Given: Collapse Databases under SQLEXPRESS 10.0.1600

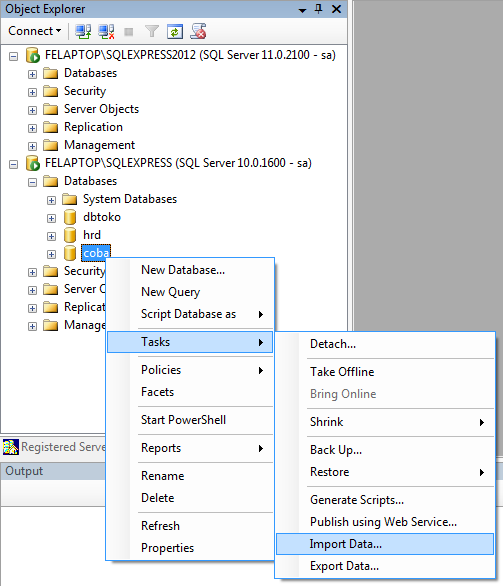Looking at the screenshot, I should tap(33, 182).
